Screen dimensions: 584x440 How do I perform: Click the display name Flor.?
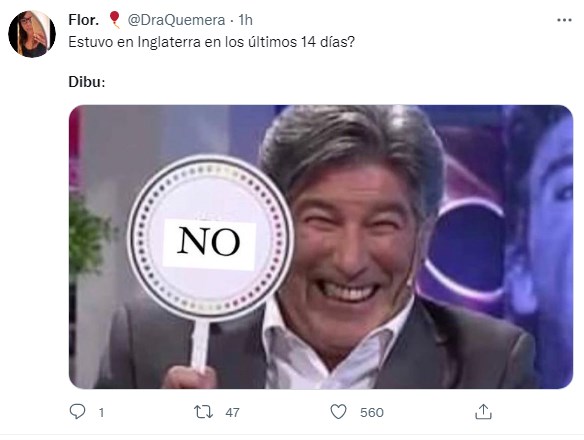point(84,20)
